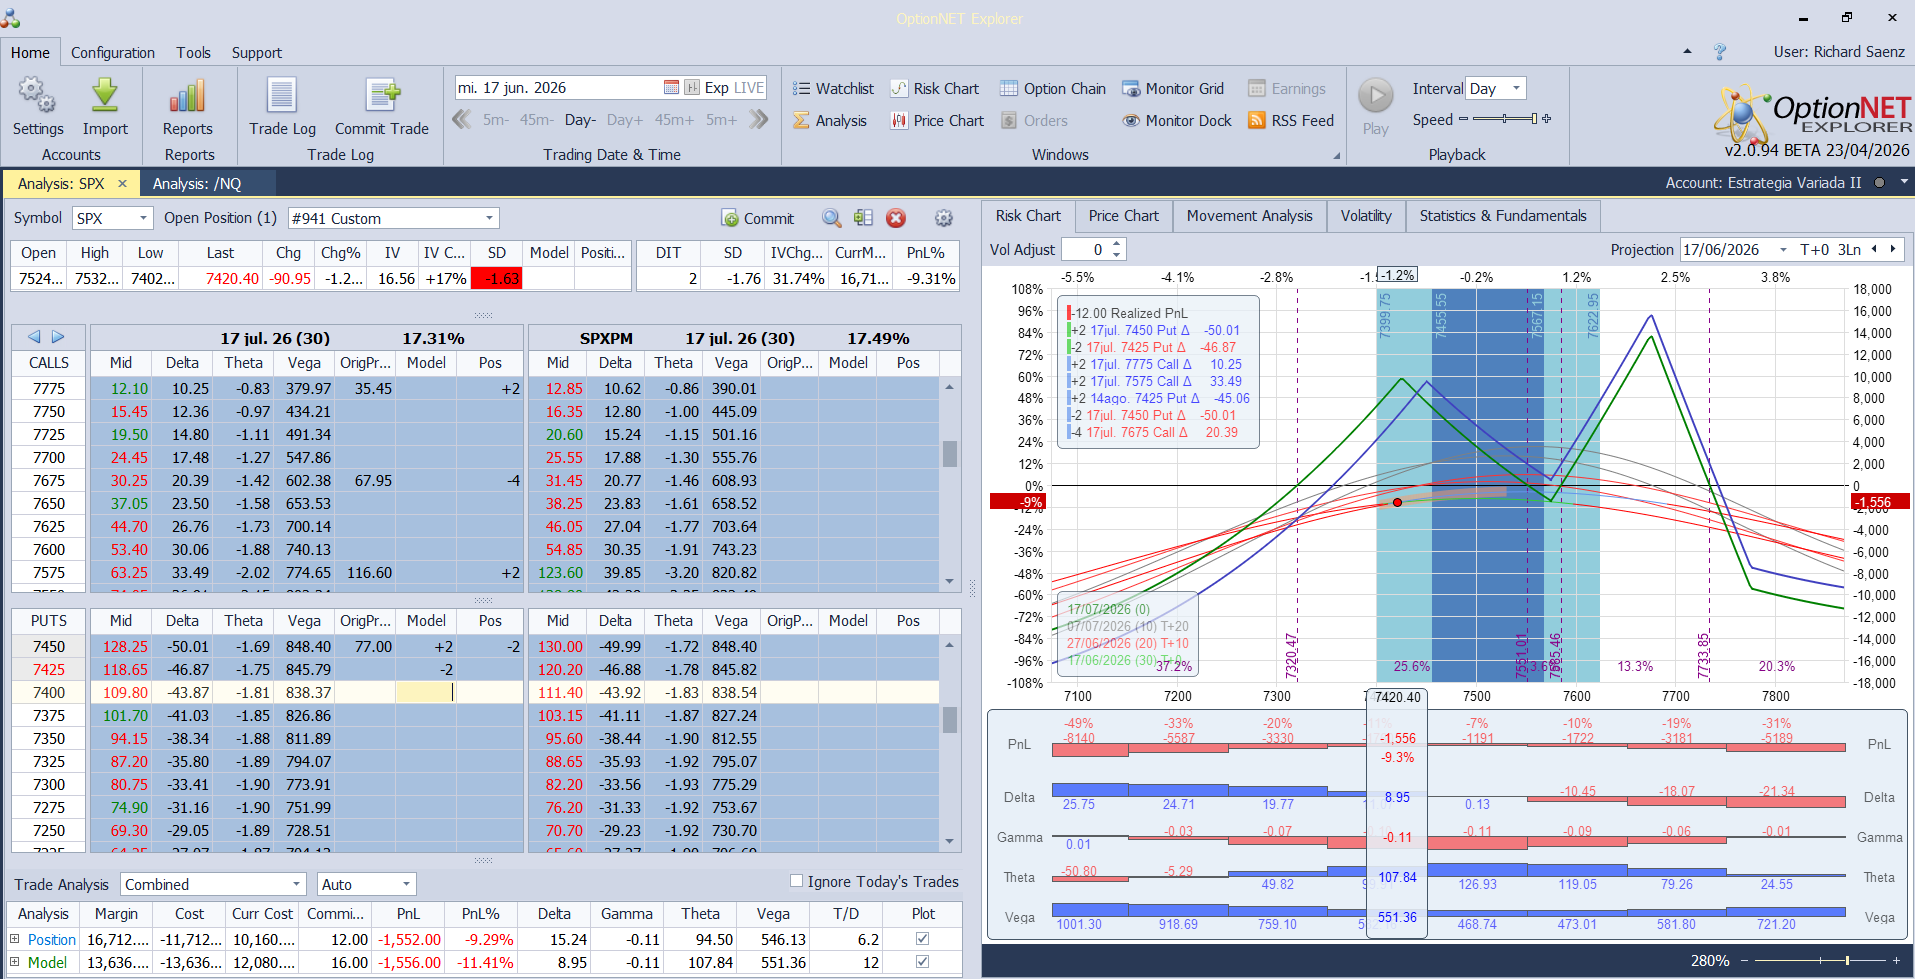Go to previous expiration with left arrow

pos(34,337)
